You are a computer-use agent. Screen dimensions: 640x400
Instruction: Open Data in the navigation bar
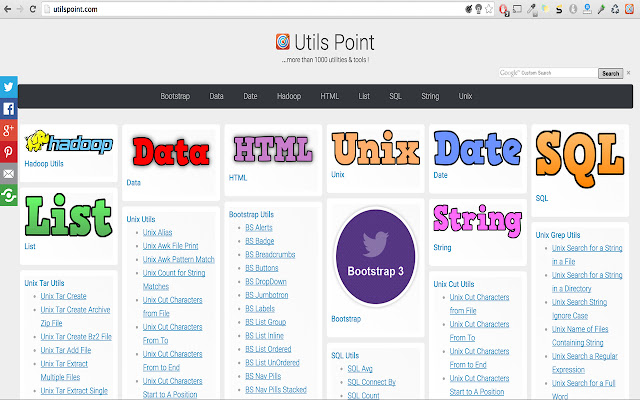[216, 96]
